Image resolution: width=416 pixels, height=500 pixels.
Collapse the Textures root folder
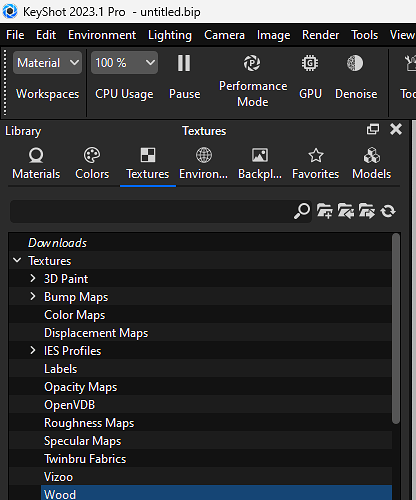[17, 260]
